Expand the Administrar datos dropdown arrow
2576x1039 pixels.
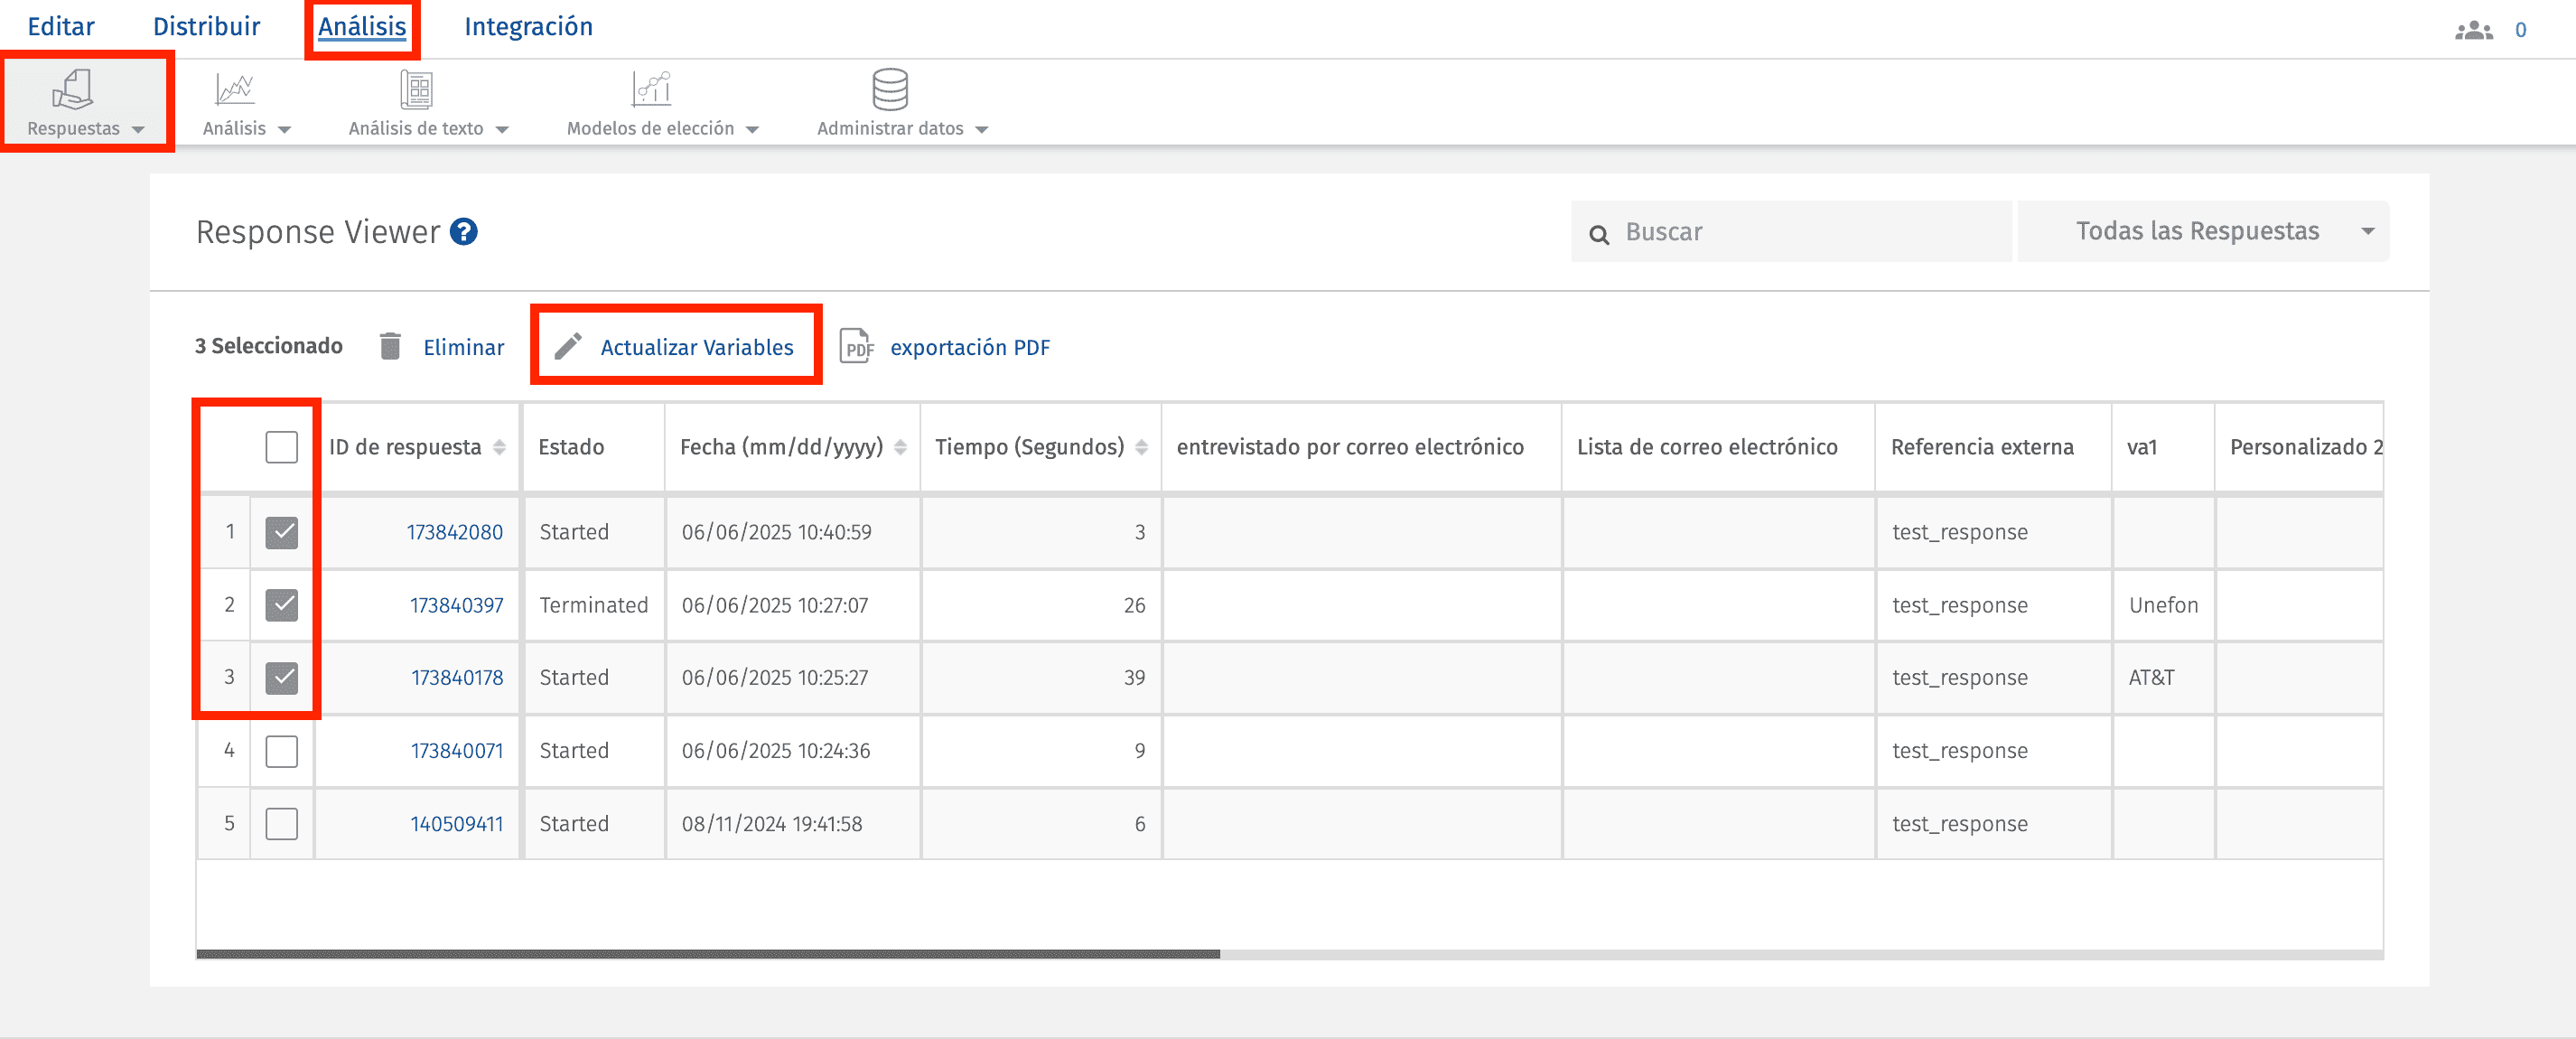pos(982,130)
